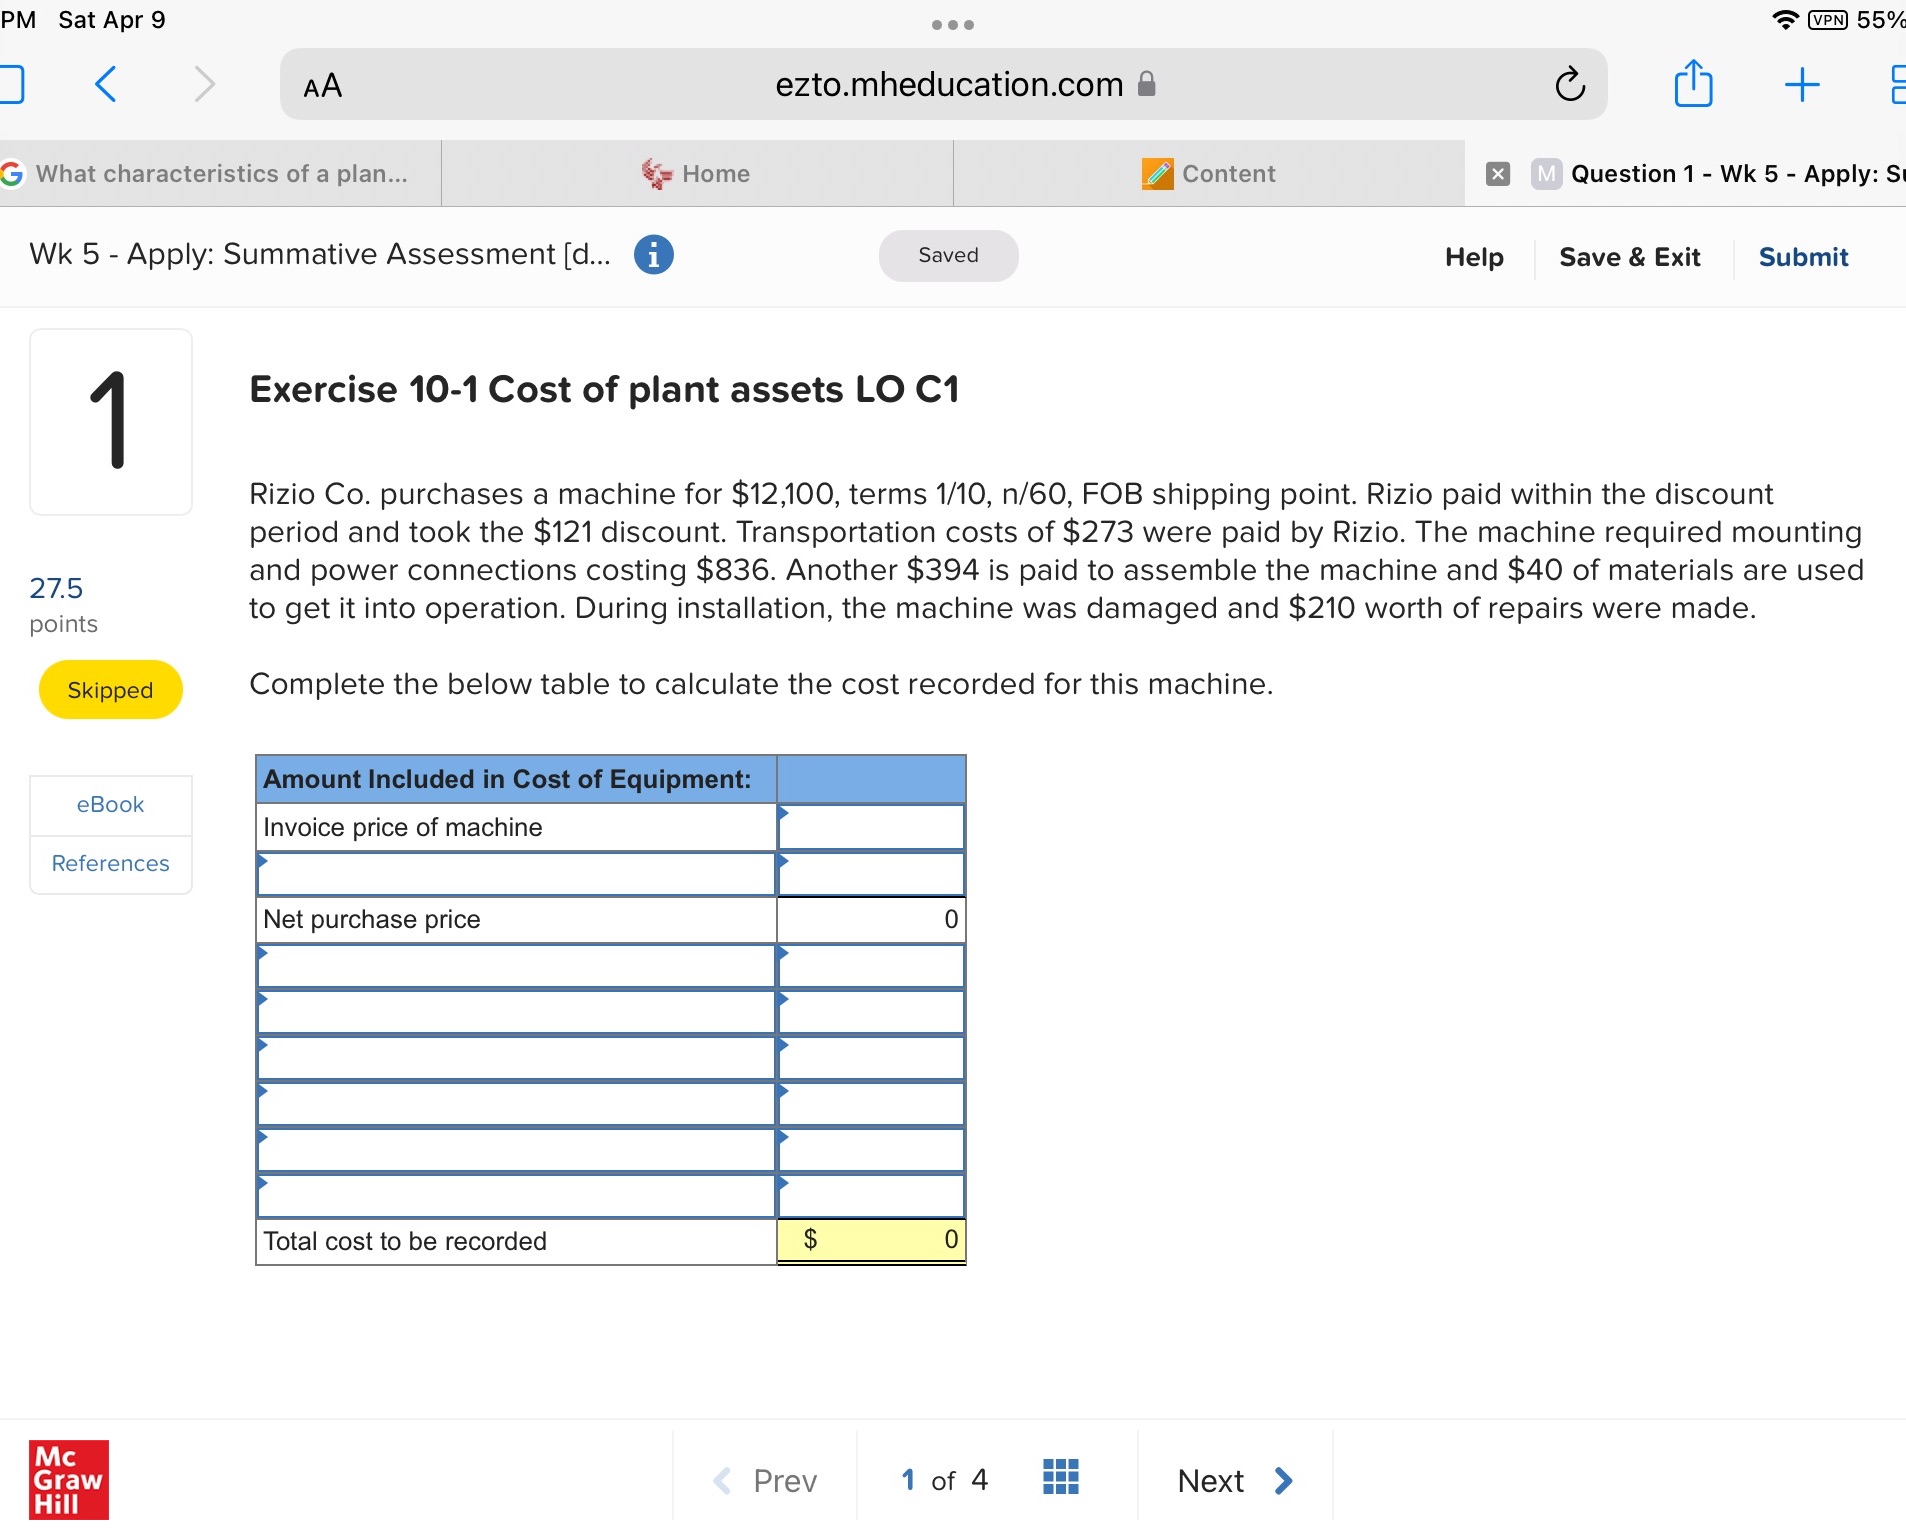Open the AA reader settings menu
Viewport: 1906px width, 1536px height.
tap(322, 86)
